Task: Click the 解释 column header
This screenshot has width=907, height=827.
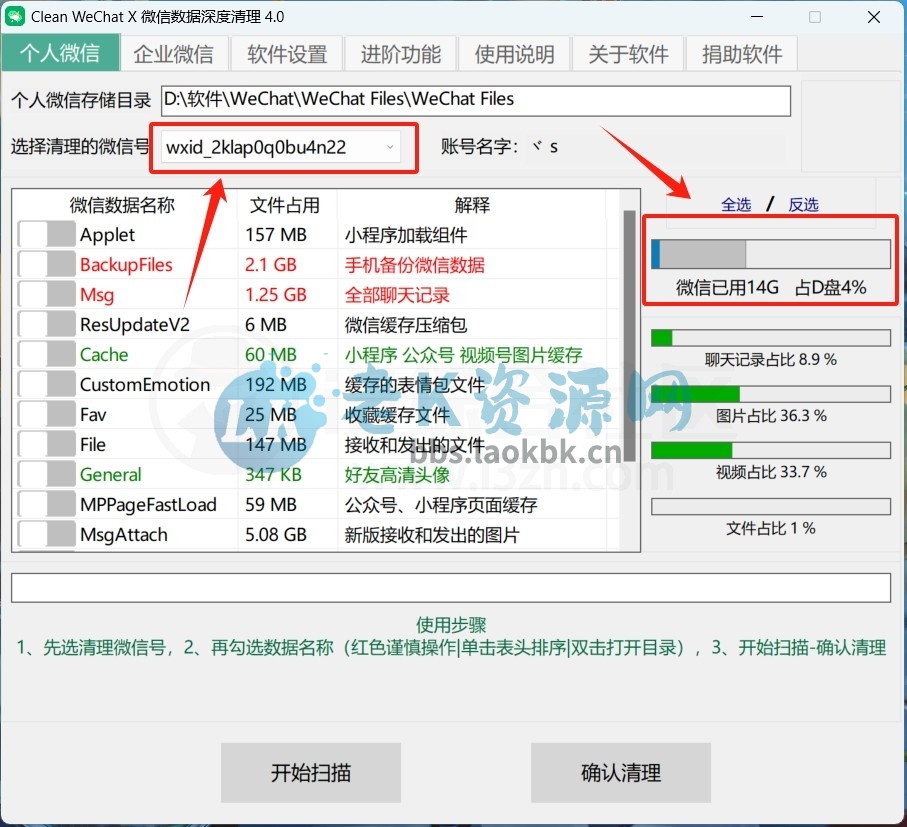Action: [x=472, y=205]
